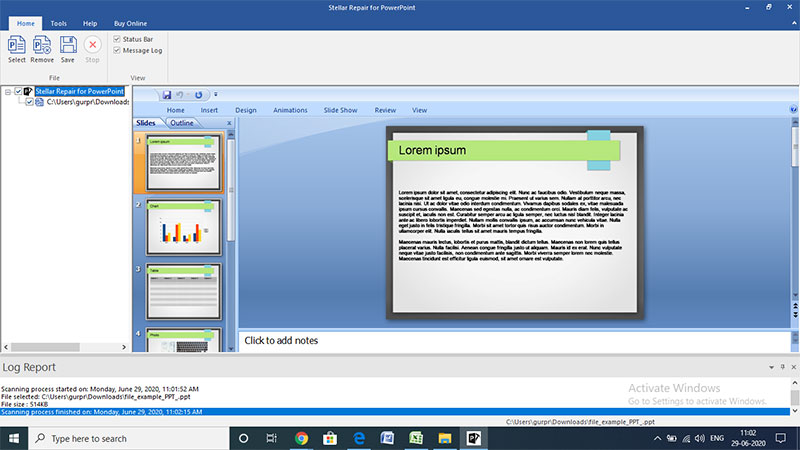The height and width of the screenshot is (450, 800).
Task: Pin the Log Report panel
Action: [783, 367]
